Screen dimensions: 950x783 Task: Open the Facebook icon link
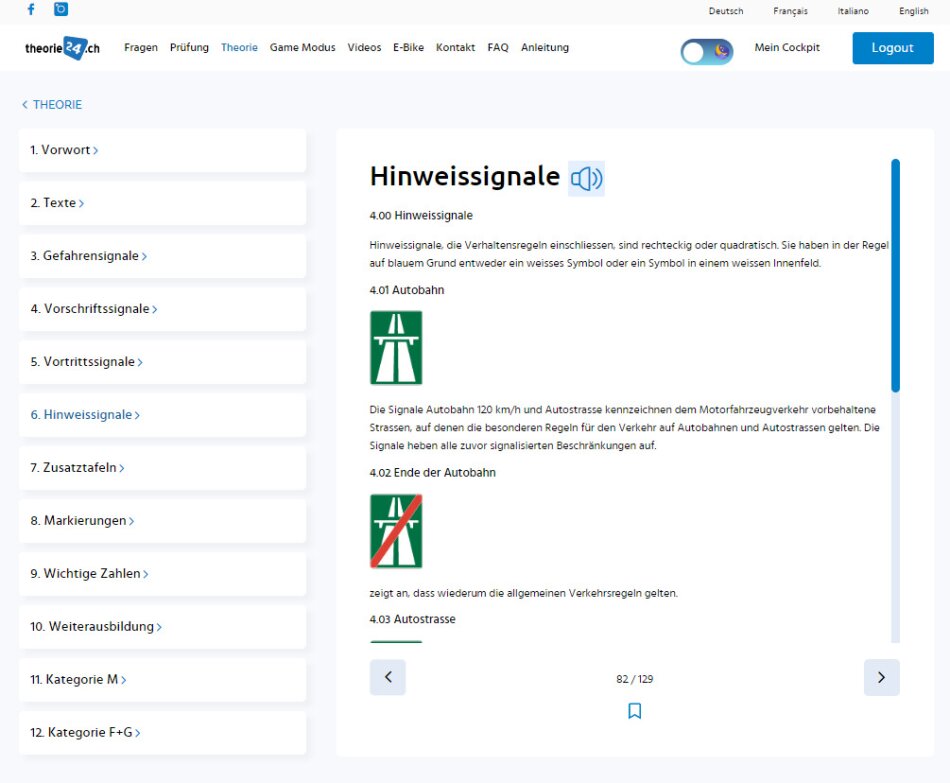click(x=32, y=9)
